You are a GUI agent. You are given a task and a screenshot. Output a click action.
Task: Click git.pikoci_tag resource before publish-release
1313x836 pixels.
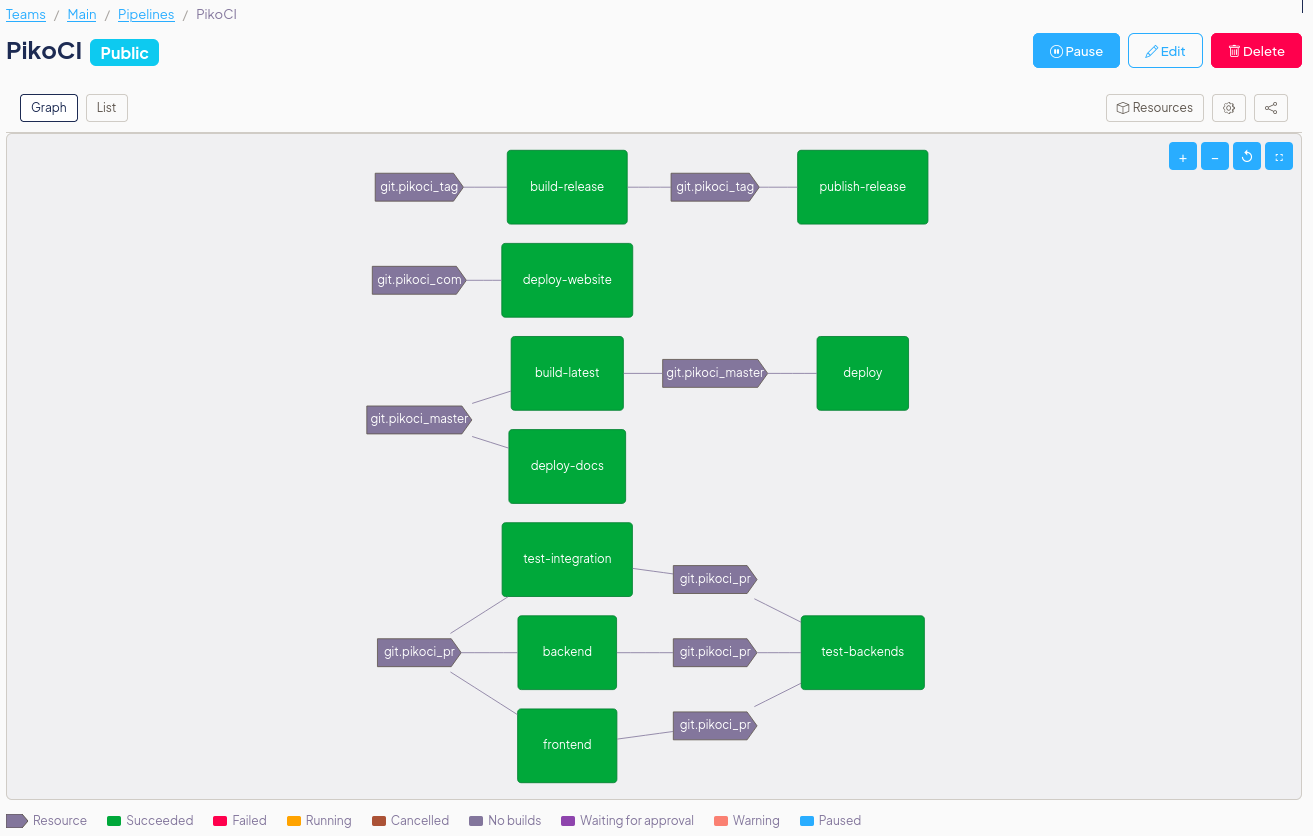(715, 187)
